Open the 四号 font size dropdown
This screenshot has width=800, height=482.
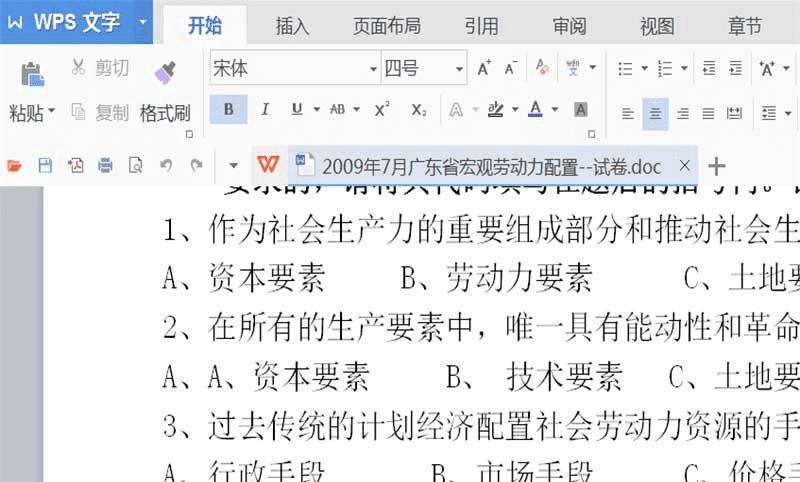coord(459,68)
